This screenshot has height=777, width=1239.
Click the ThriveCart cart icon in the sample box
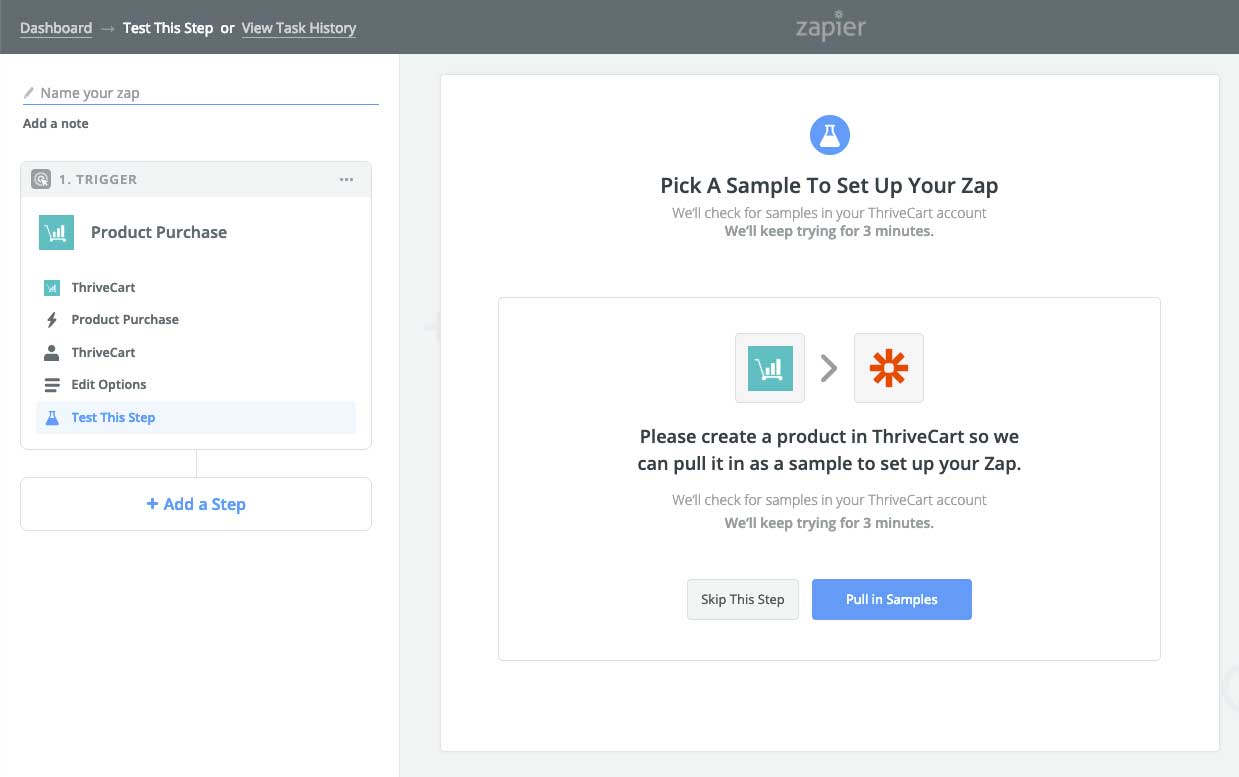770,368
